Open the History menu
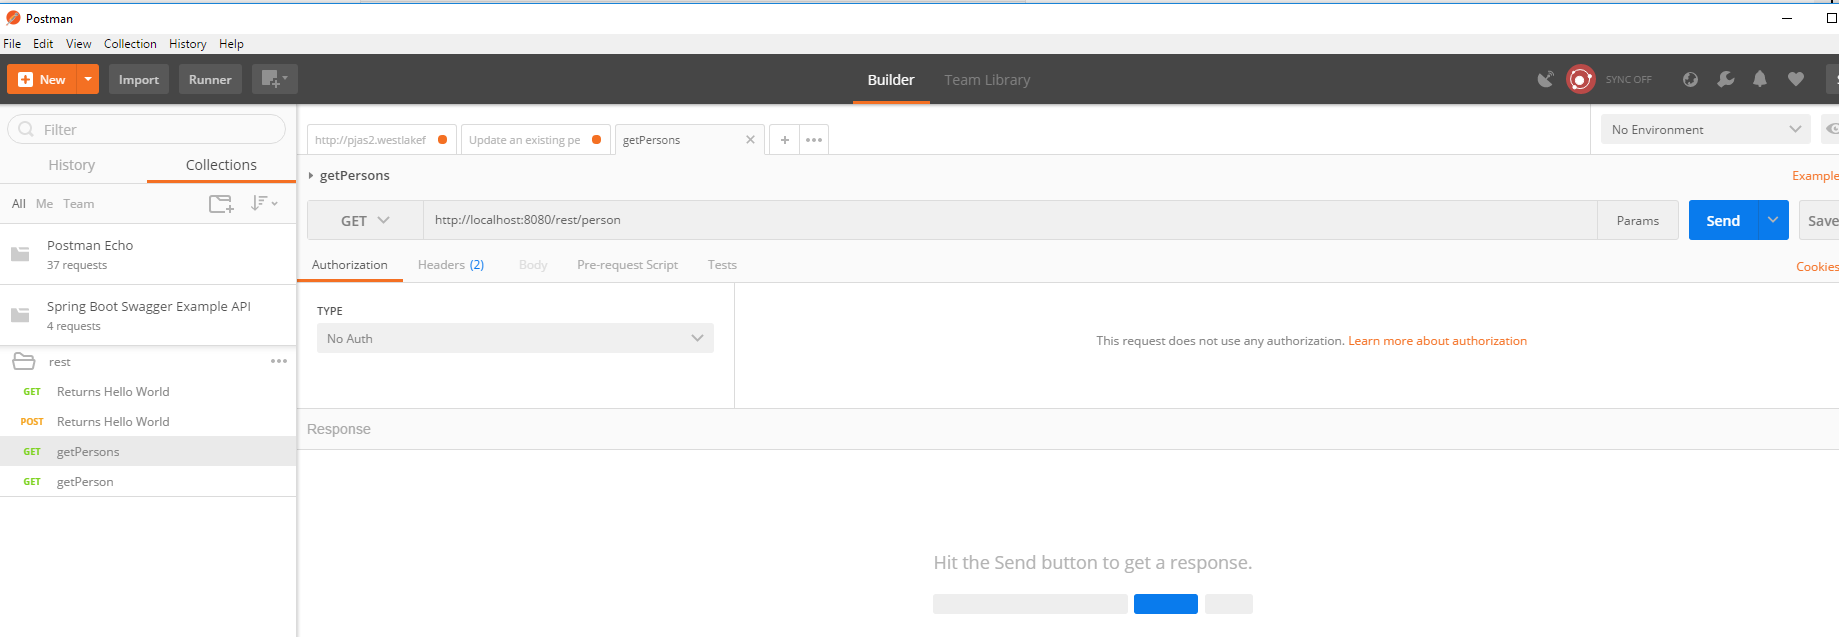Viewport: 1839px width, 637px height. coord(188,44)
